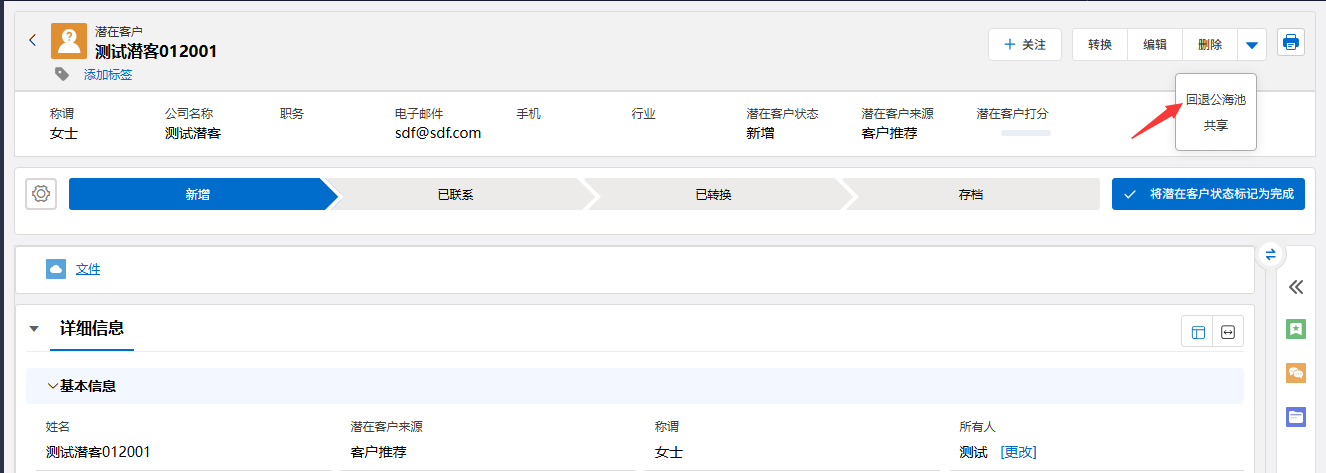Click the print icon button
1326x473 pixels.
tap(1291, 43)
